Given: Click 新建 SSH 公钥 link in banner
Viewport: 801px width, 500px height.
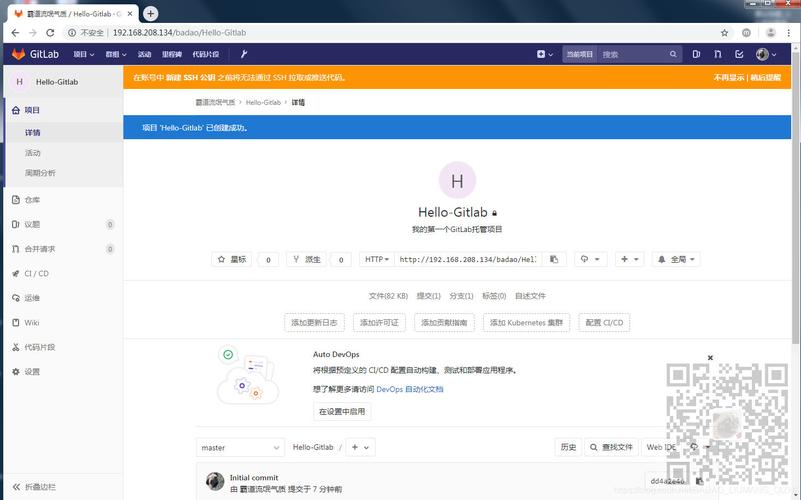Looking at the screenshot, I should point(191,78).
